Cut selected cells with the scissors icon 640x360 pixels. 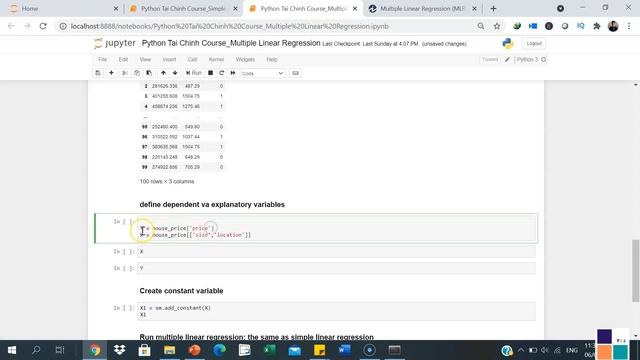pyautogui.click(x=125, y=73)
